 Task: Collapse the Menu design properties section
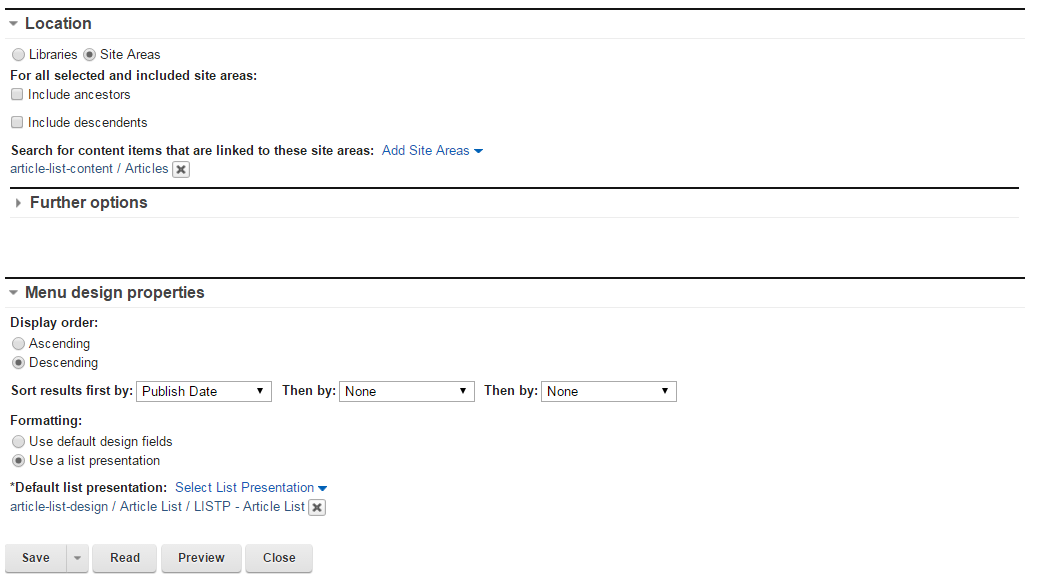tap(14, 293)
